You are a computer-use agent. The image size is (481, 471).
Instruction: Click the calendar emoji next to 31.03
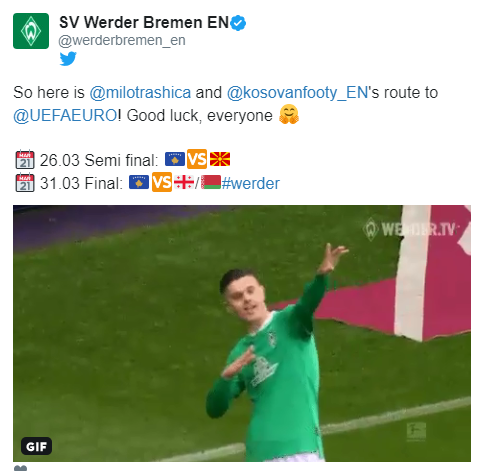pos(25,182)
